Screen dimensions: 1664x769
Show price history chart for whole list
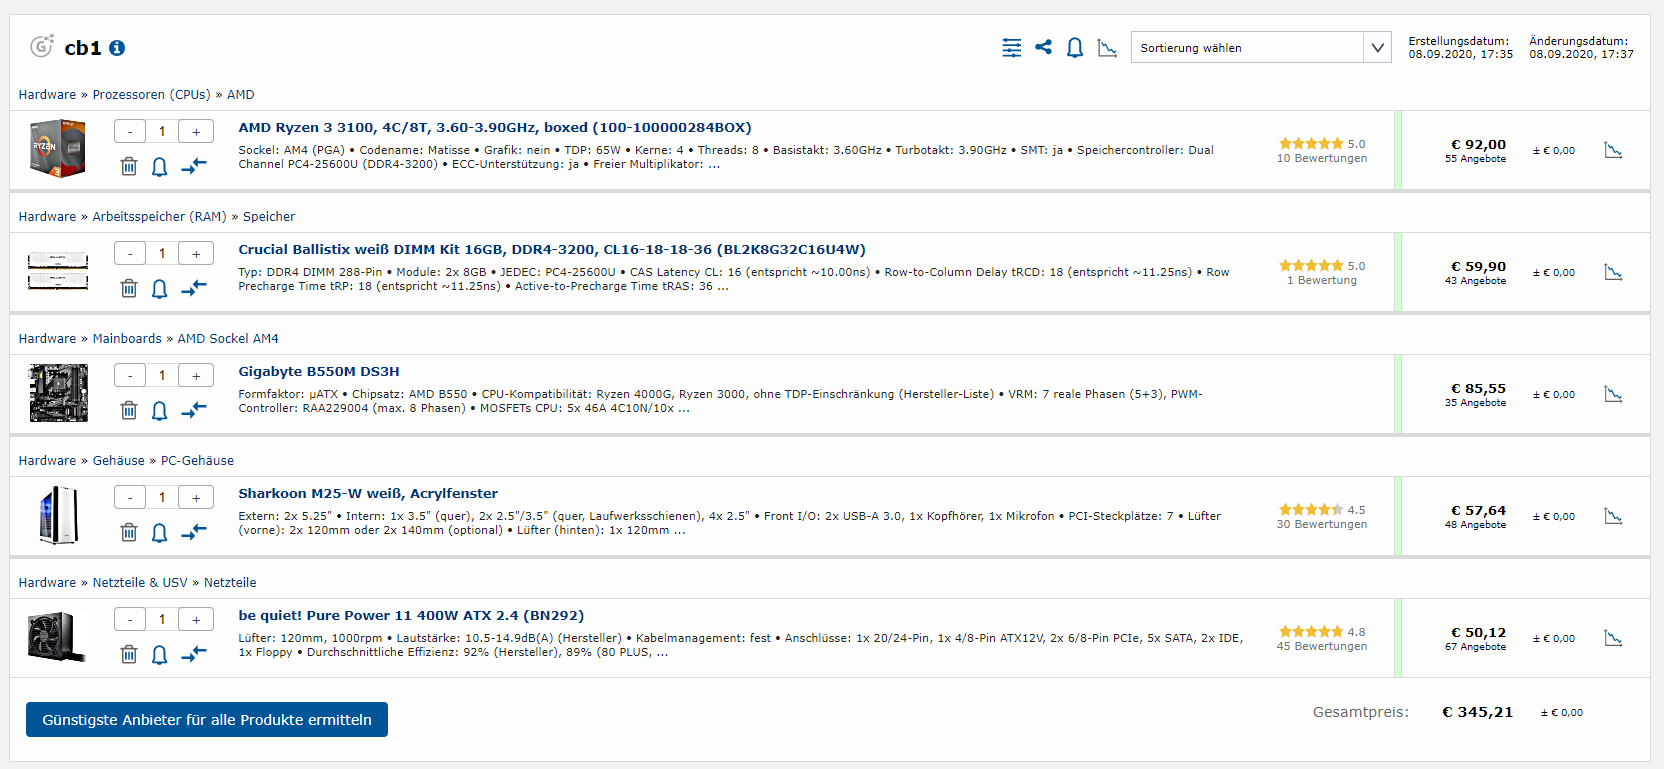point(1107,48)
